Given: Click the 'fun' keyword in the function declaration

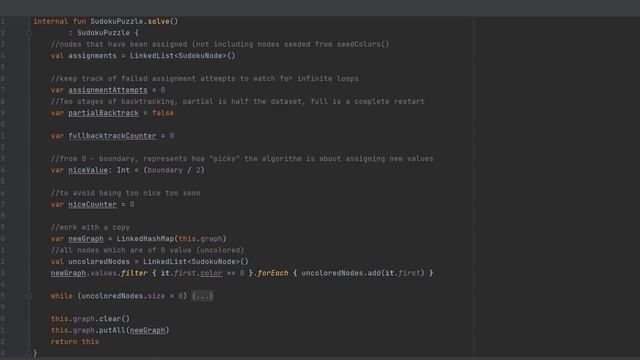Looking at the screenshot, I should pos(80,21).
